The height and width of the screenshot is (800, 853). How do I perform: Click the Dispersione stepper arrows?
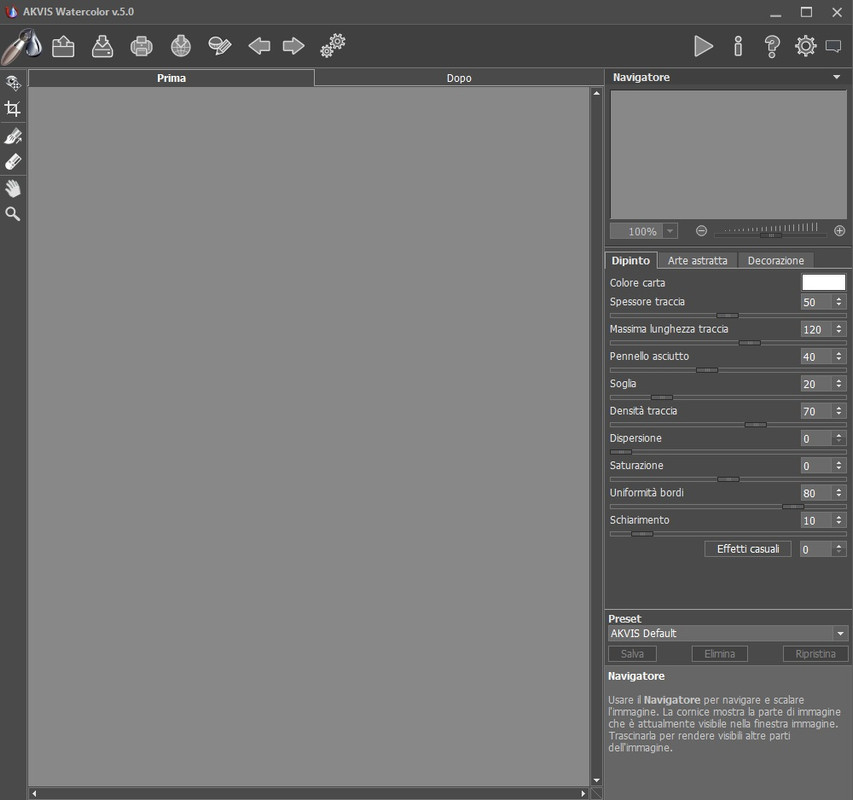tap(838, 438)
